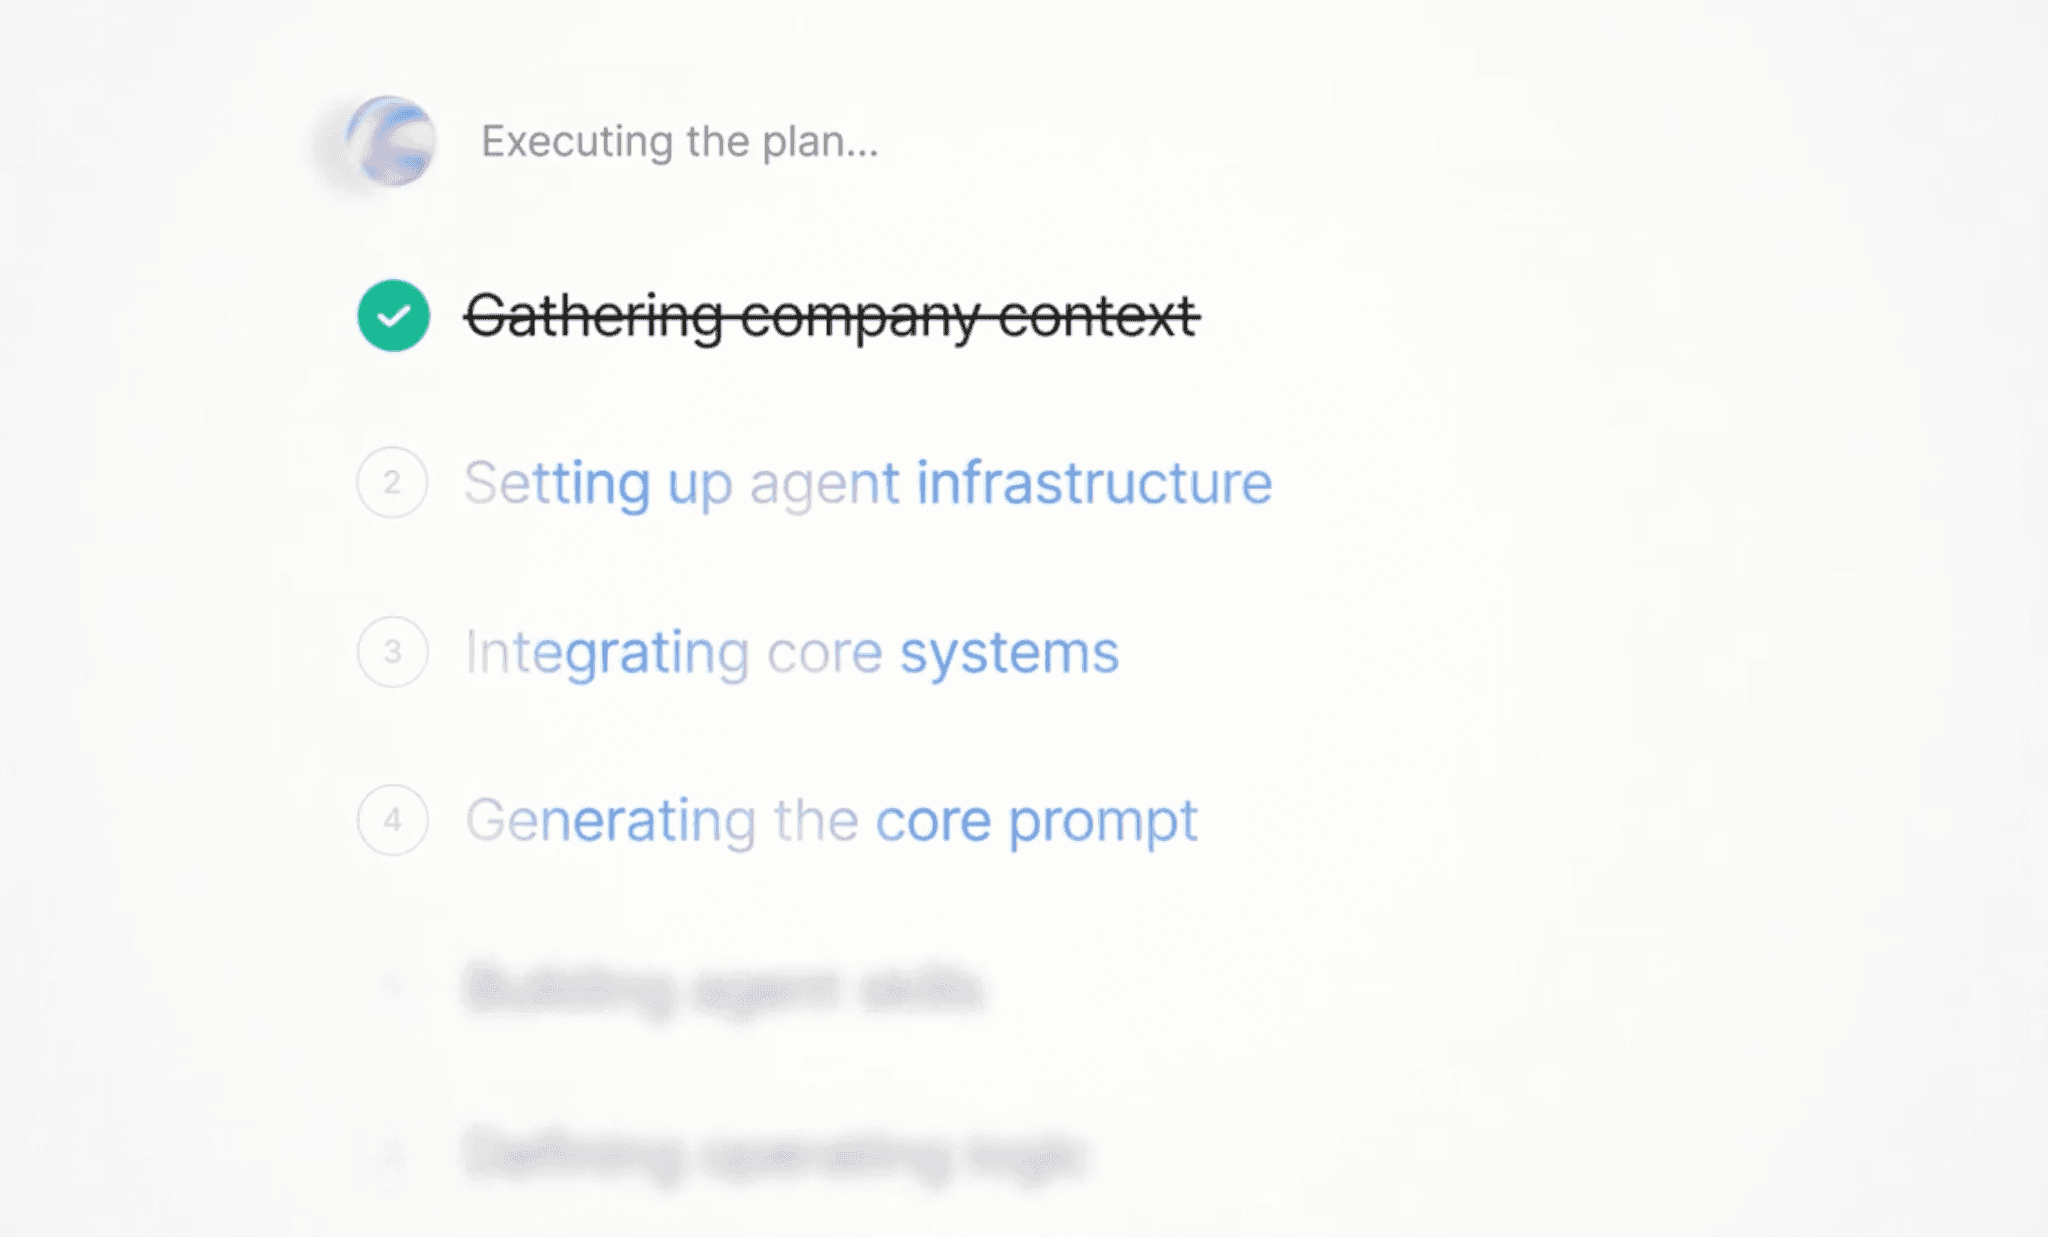The width and height of the screenshot is (2048, 1237).
Task: Click the blurred Defining operating logic step
Action: point(774,1157)
